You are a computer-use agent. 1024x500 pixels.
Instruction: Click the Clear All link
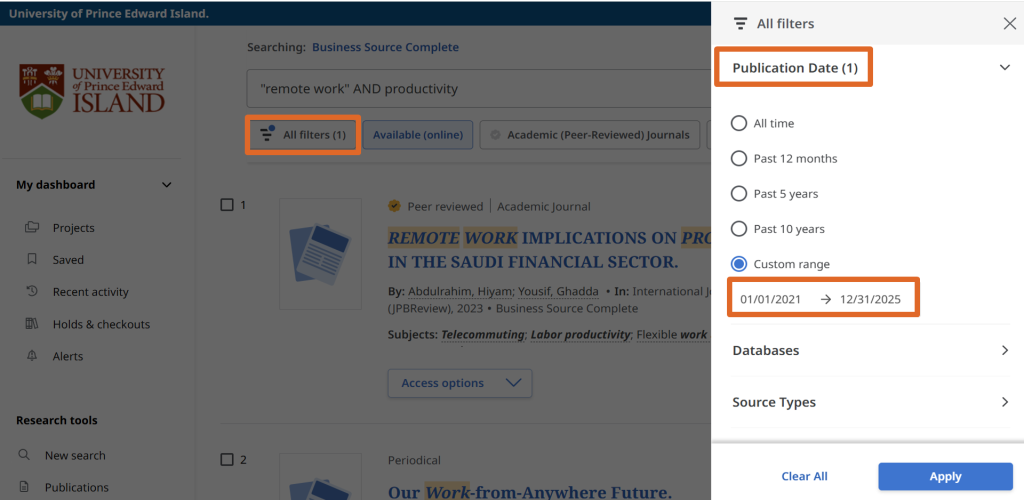click(x=805, y=477)
